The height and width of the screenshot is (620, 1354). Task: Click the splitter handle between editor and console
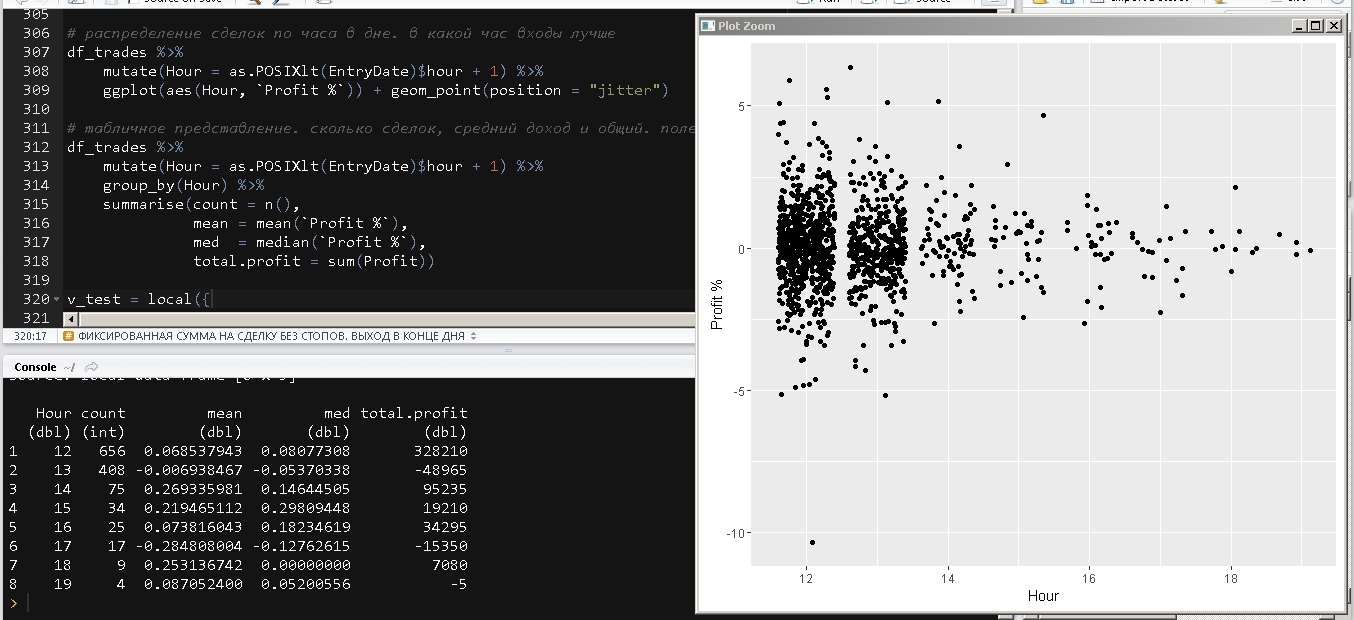pyautogui.click(x=507, y=350)
